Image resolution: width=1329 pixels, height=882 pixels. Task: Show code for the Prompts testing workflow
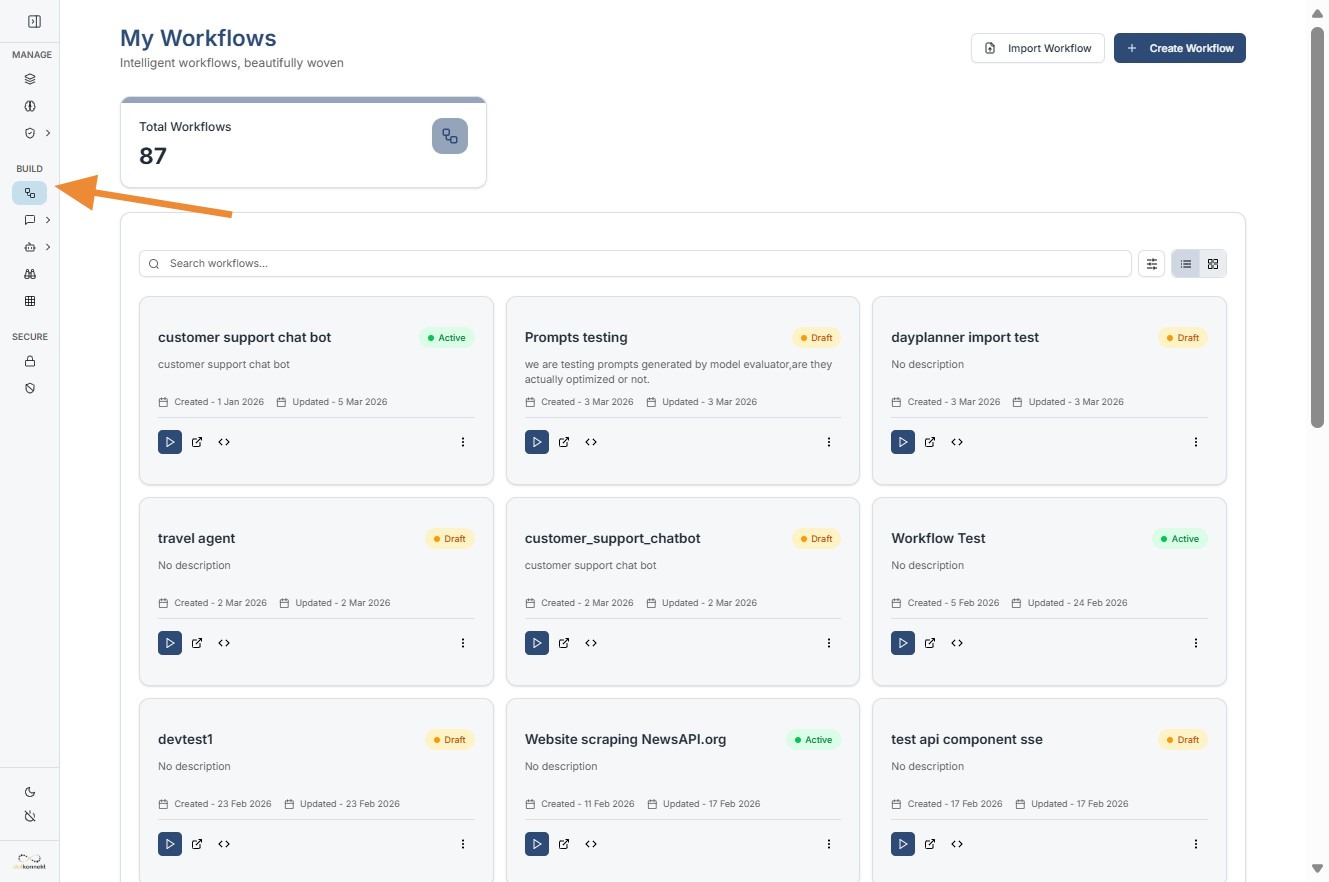591,442
